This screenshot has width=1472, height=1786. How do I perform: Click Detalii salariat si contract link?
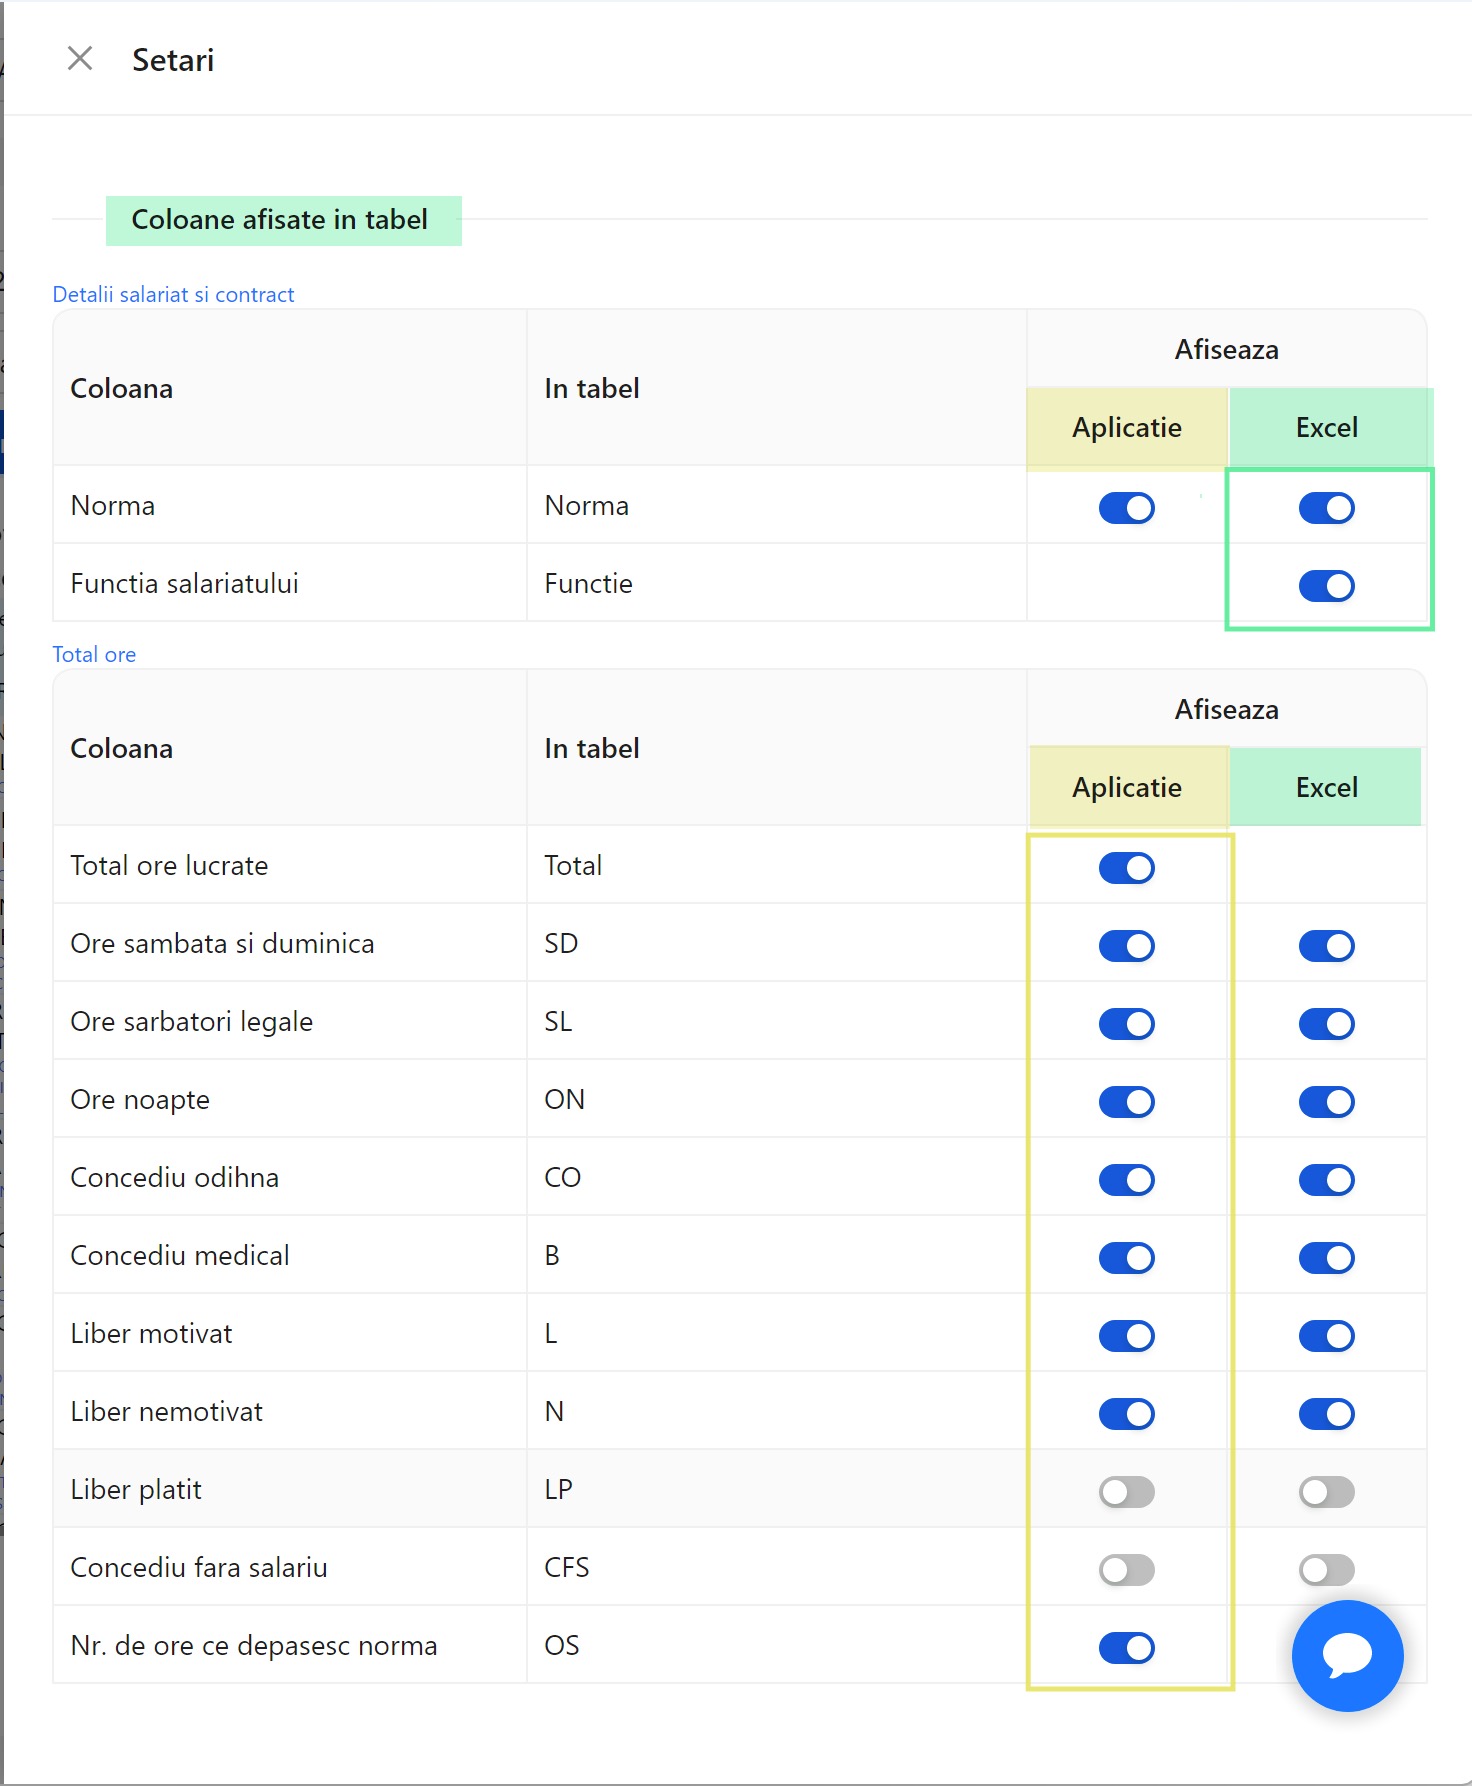point(173,295)
